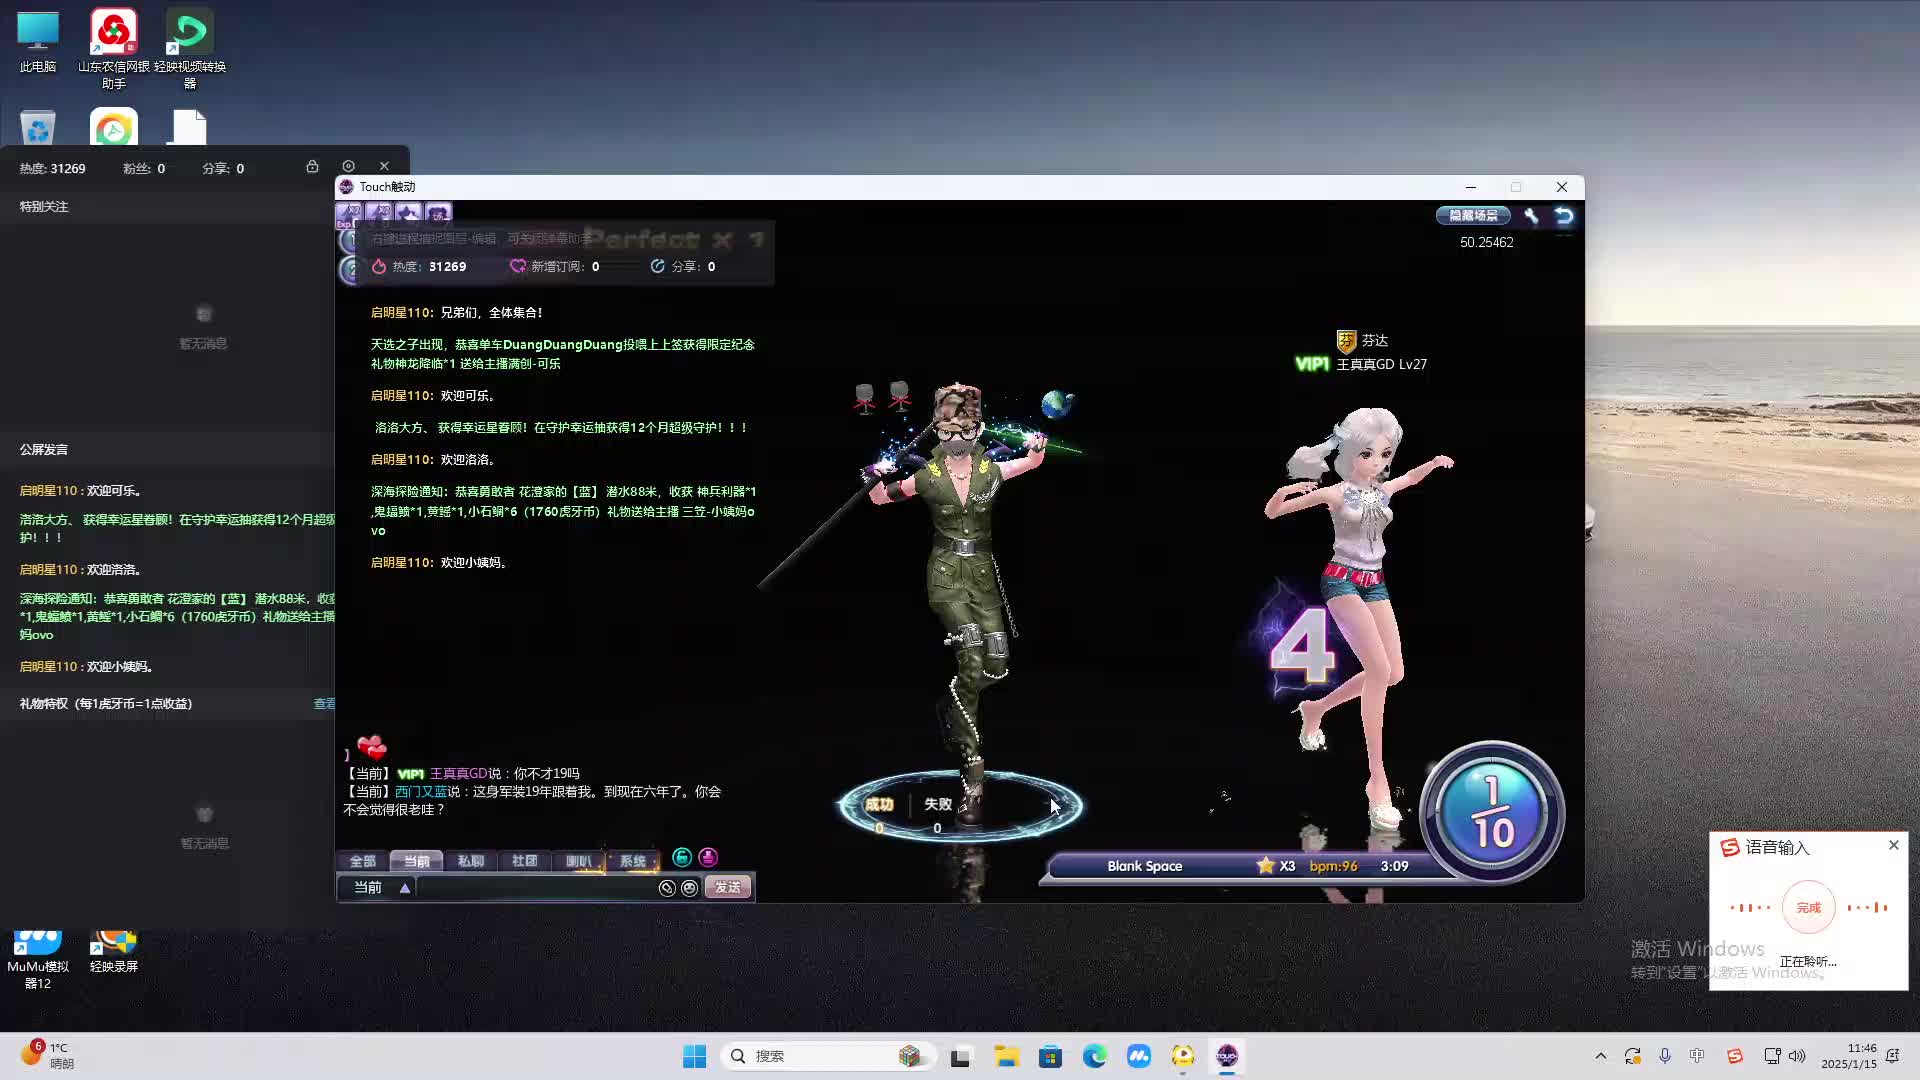Open the 查看 link in gift privileges

(x=324, y=704)
